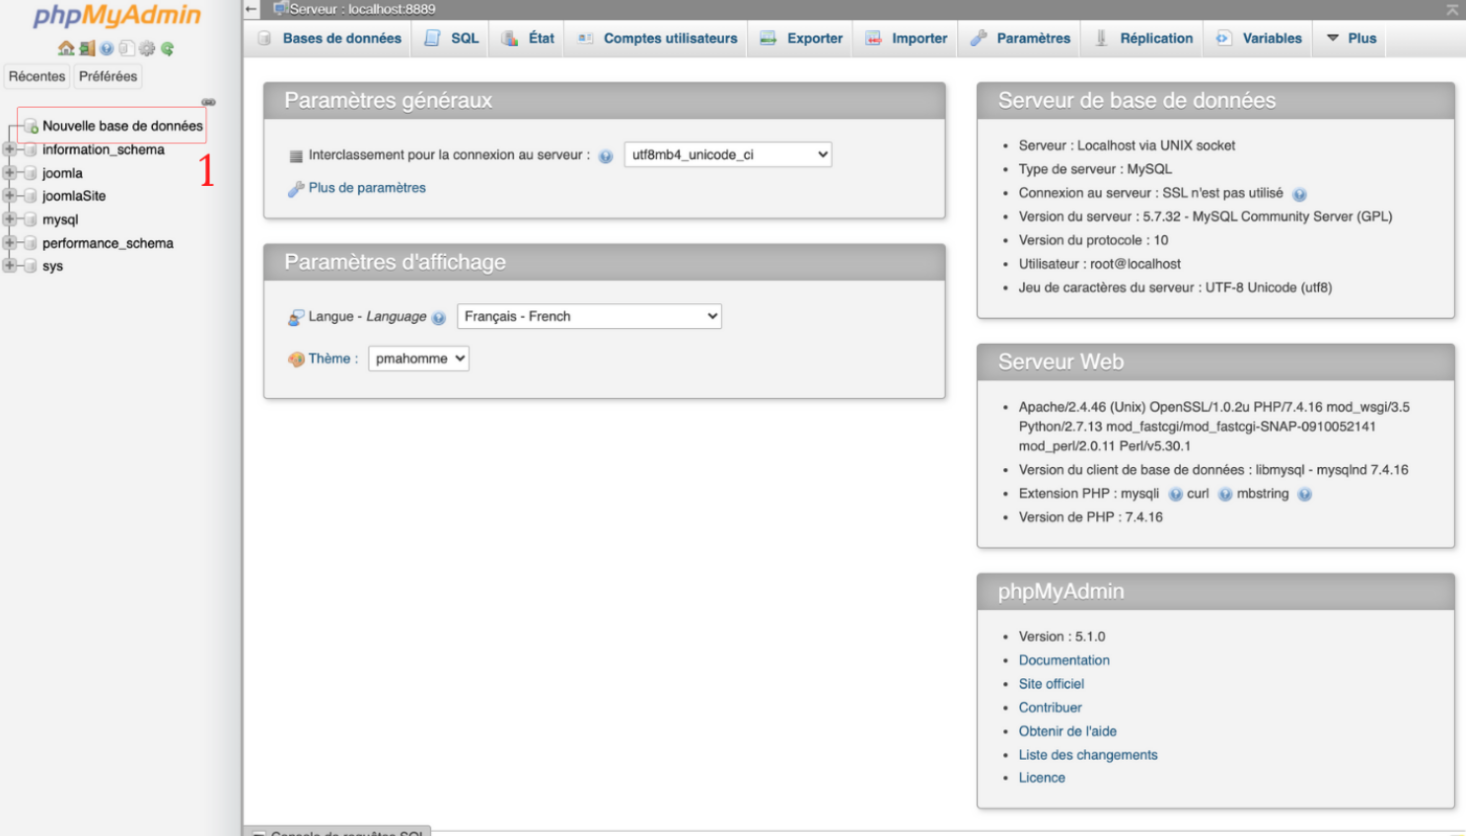
Task: Click database icon beside mysql
Action: pyautogui.click(x=30, y=219)
